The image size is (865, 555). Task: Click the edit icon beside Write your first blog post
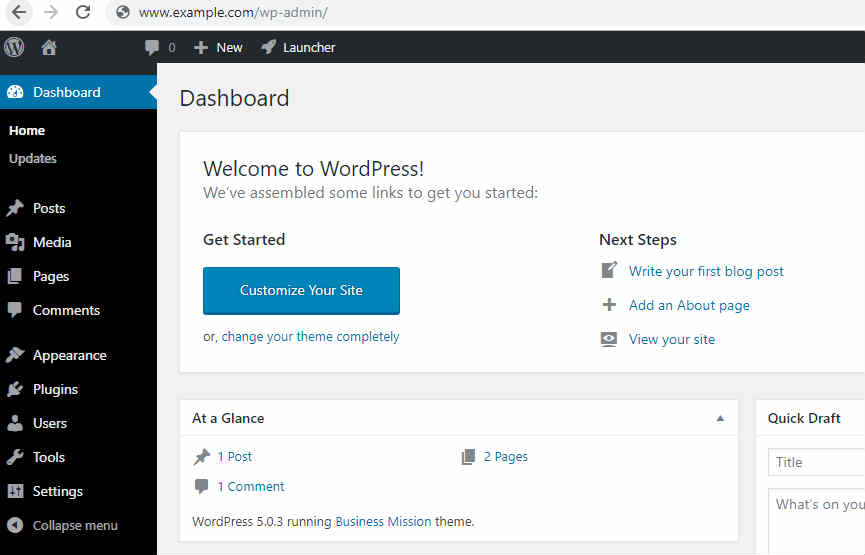(x=609, y=270)
